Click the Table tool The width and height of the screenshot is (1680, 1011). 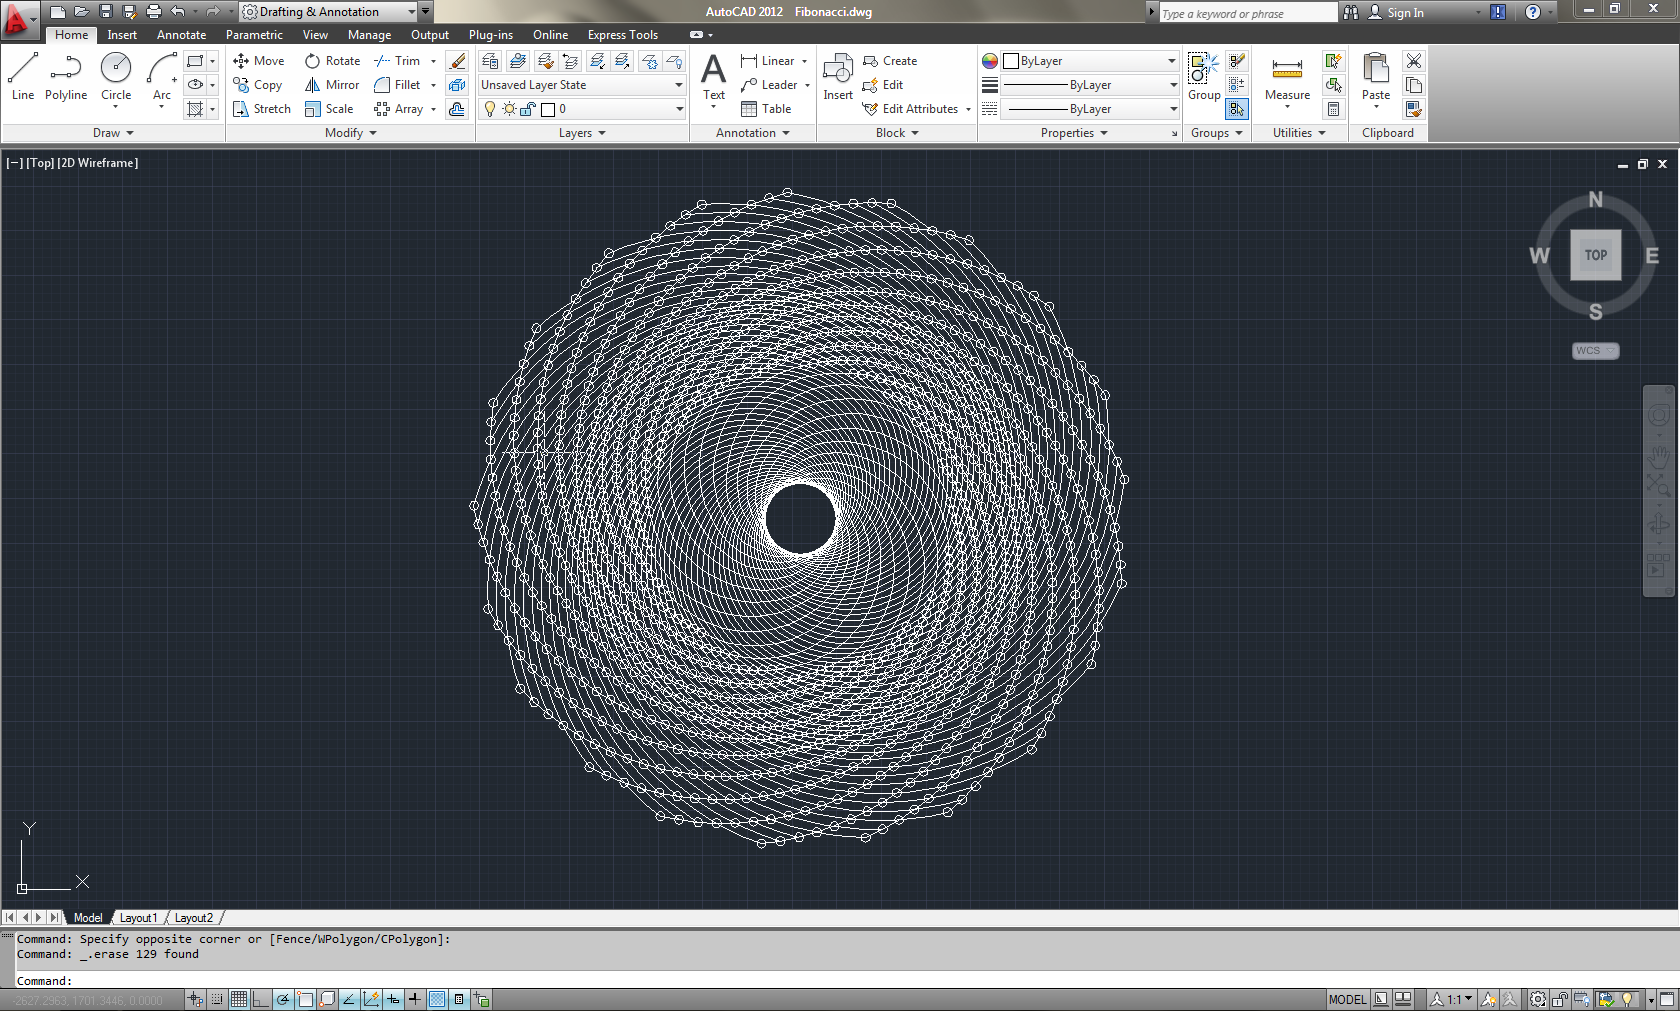point(766,109)
